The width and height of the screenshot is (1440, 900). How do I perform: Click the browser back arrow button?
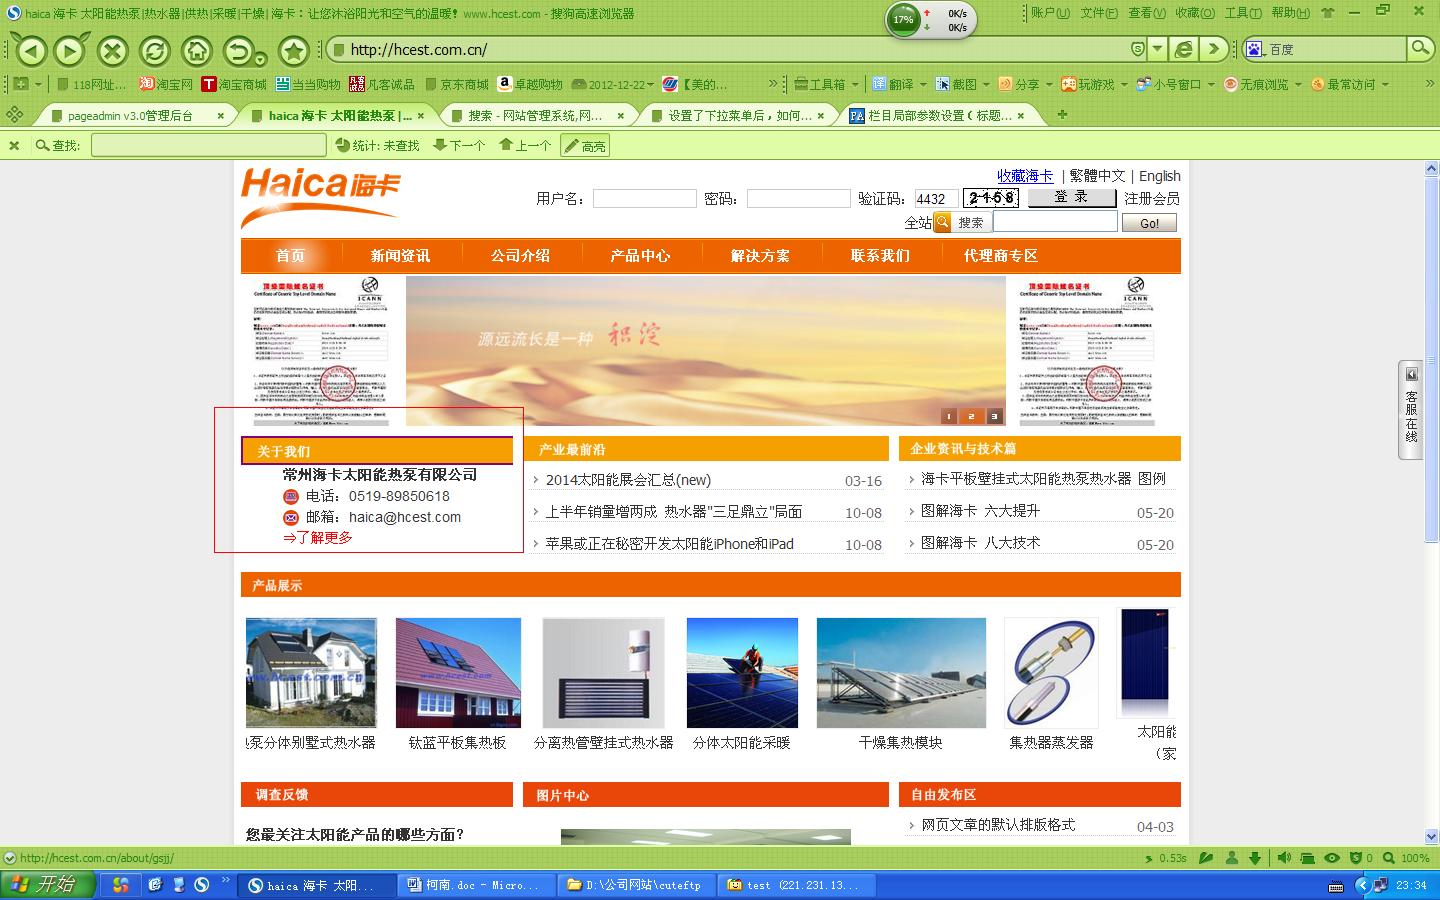click(x=31, y=50)
